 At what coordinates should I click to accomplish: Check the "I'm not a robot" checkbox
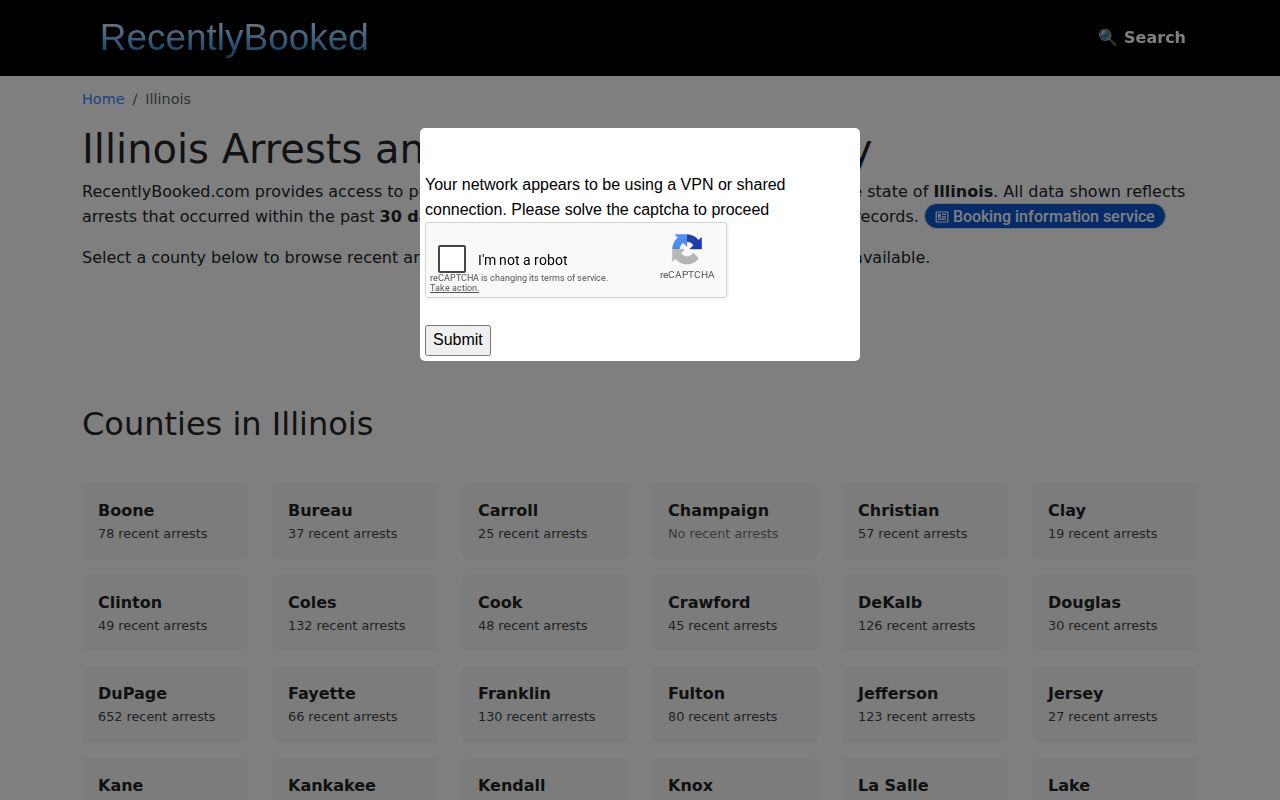452,259
